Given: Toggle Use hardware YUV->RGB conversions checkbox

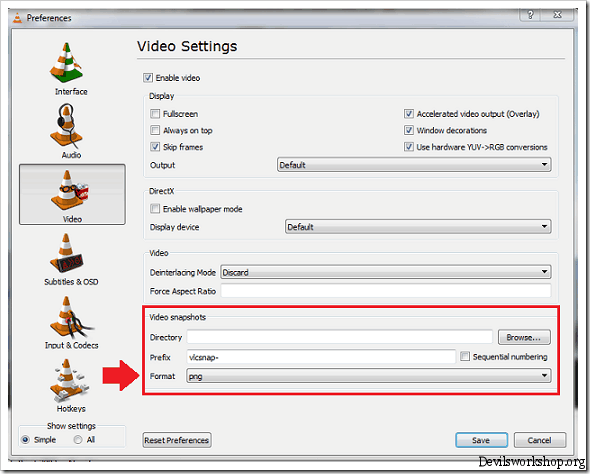Looking at the screenshot, I should tap(409, 147).
